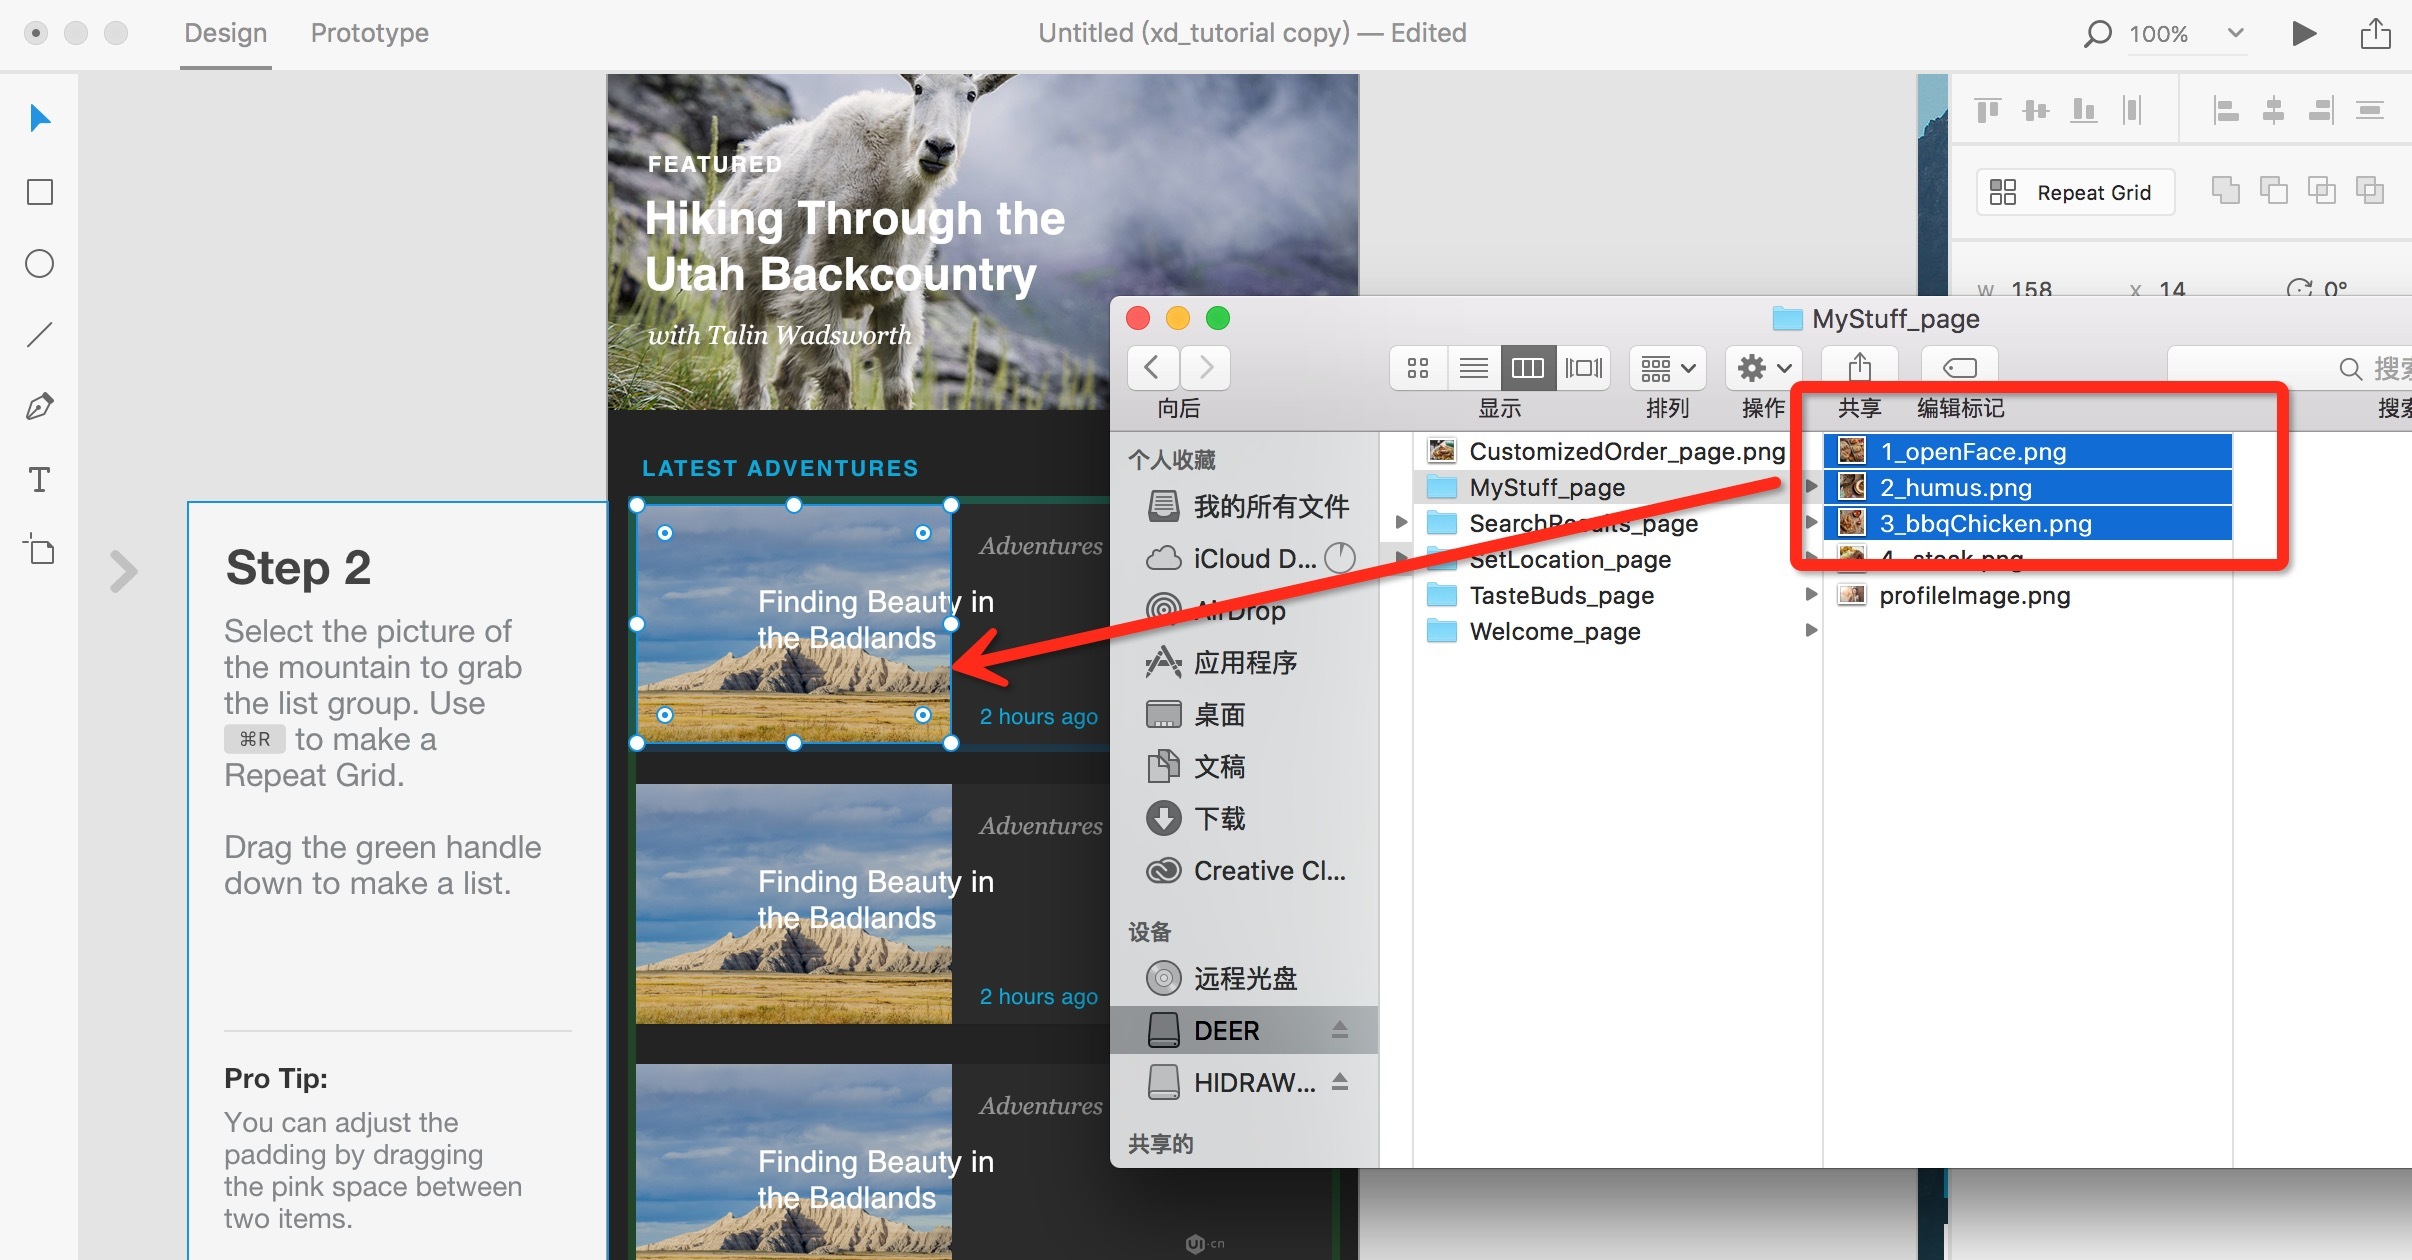
Task: Select the Text tool
Action: pyautogui.click(x=40, y=480)
